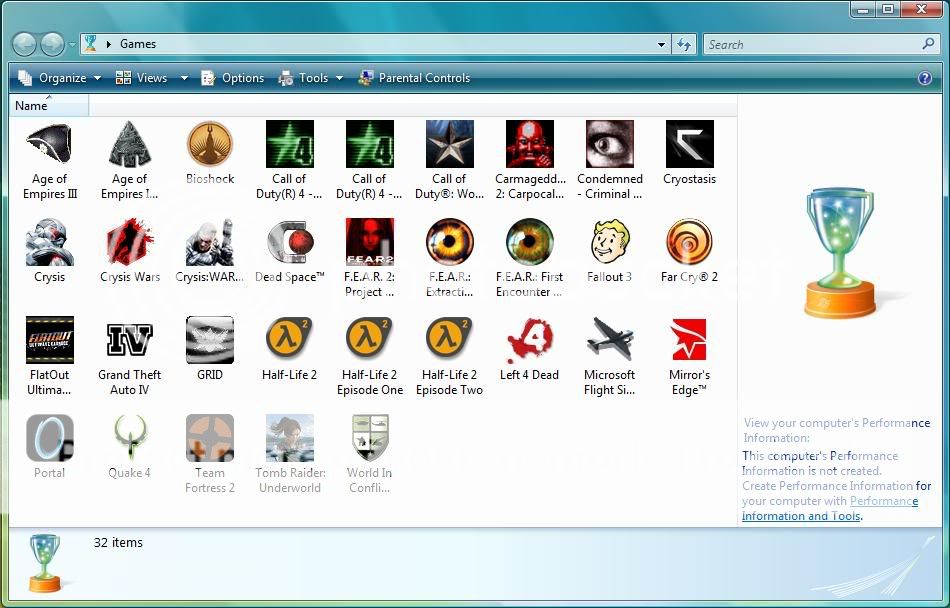Select the Fallout 3 Vault Boy icon
The height and width of the screenshot is (608, 950).
tap(610, 242)
